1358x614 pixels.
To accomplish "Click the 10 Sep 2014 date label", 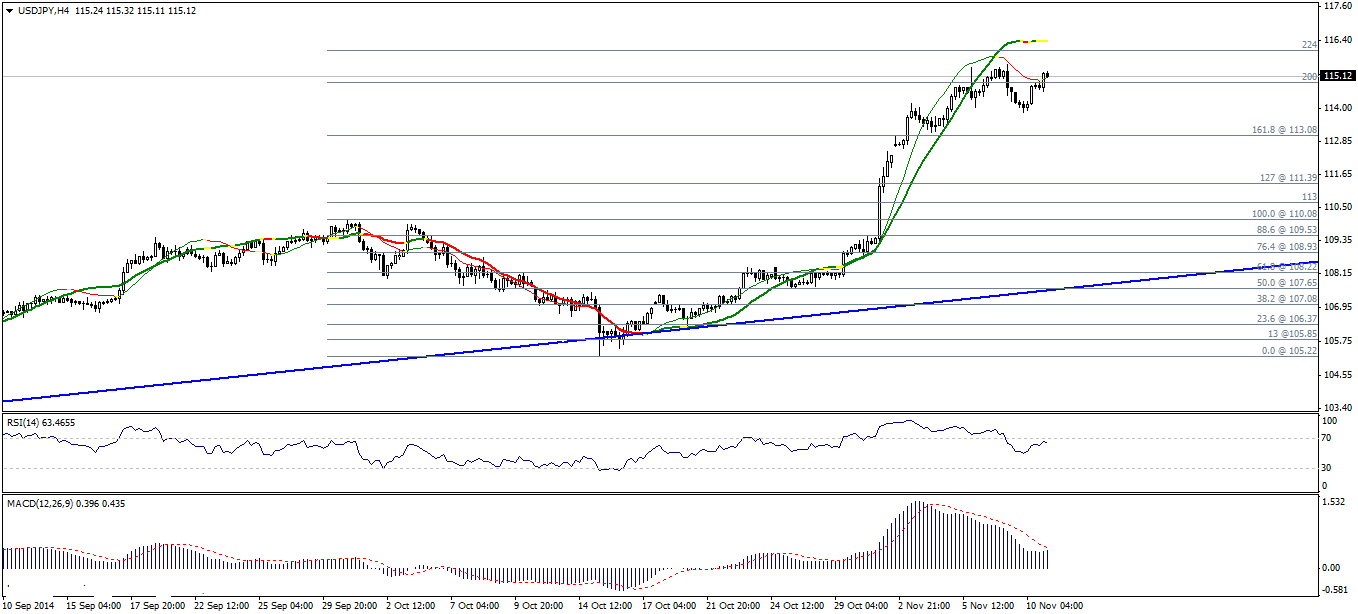I will tap(30, 606).
